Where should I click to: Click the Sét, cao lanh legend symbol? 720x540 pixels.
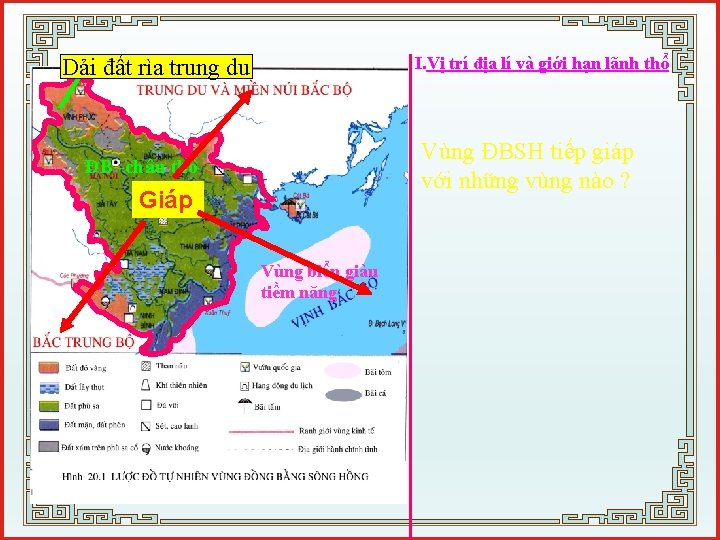point(146,426)
